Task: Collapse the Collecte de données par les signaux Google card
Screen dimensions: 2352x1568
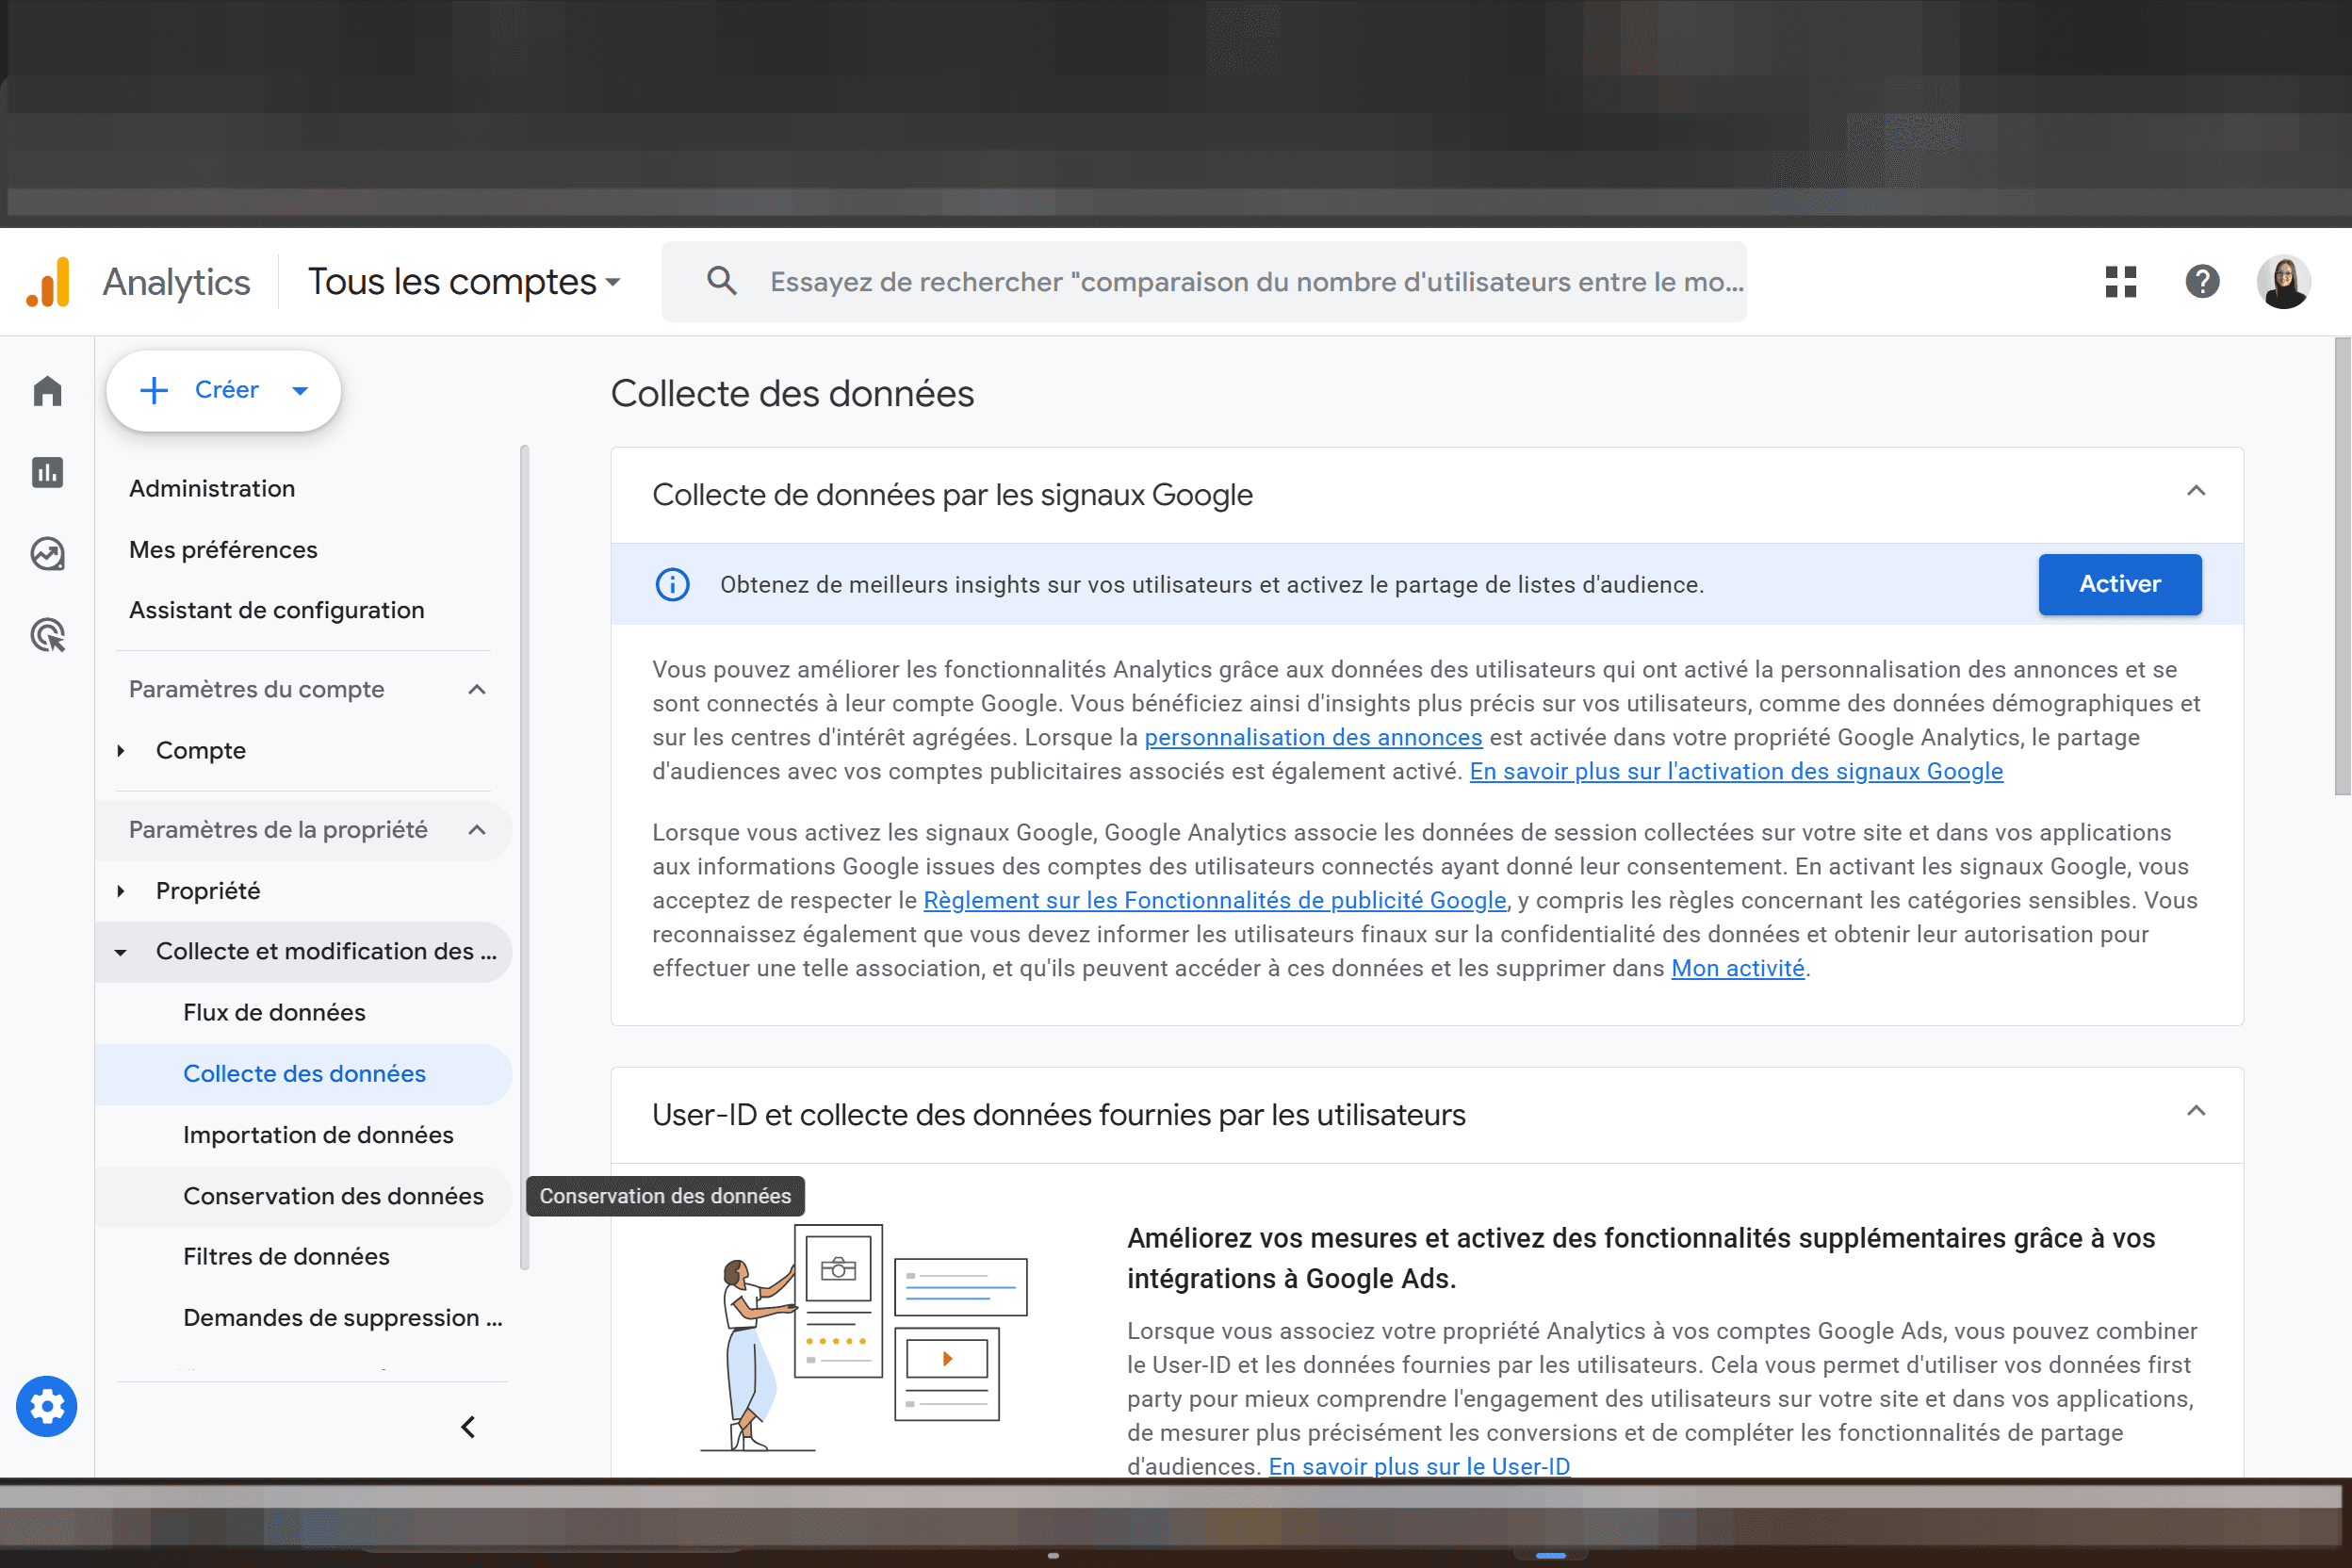Action: tap(2196, 491)
